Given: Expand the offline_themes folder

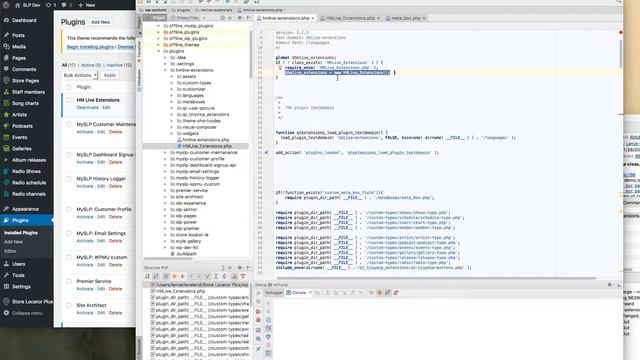Looking at the screenshot, I should point(158,44).
